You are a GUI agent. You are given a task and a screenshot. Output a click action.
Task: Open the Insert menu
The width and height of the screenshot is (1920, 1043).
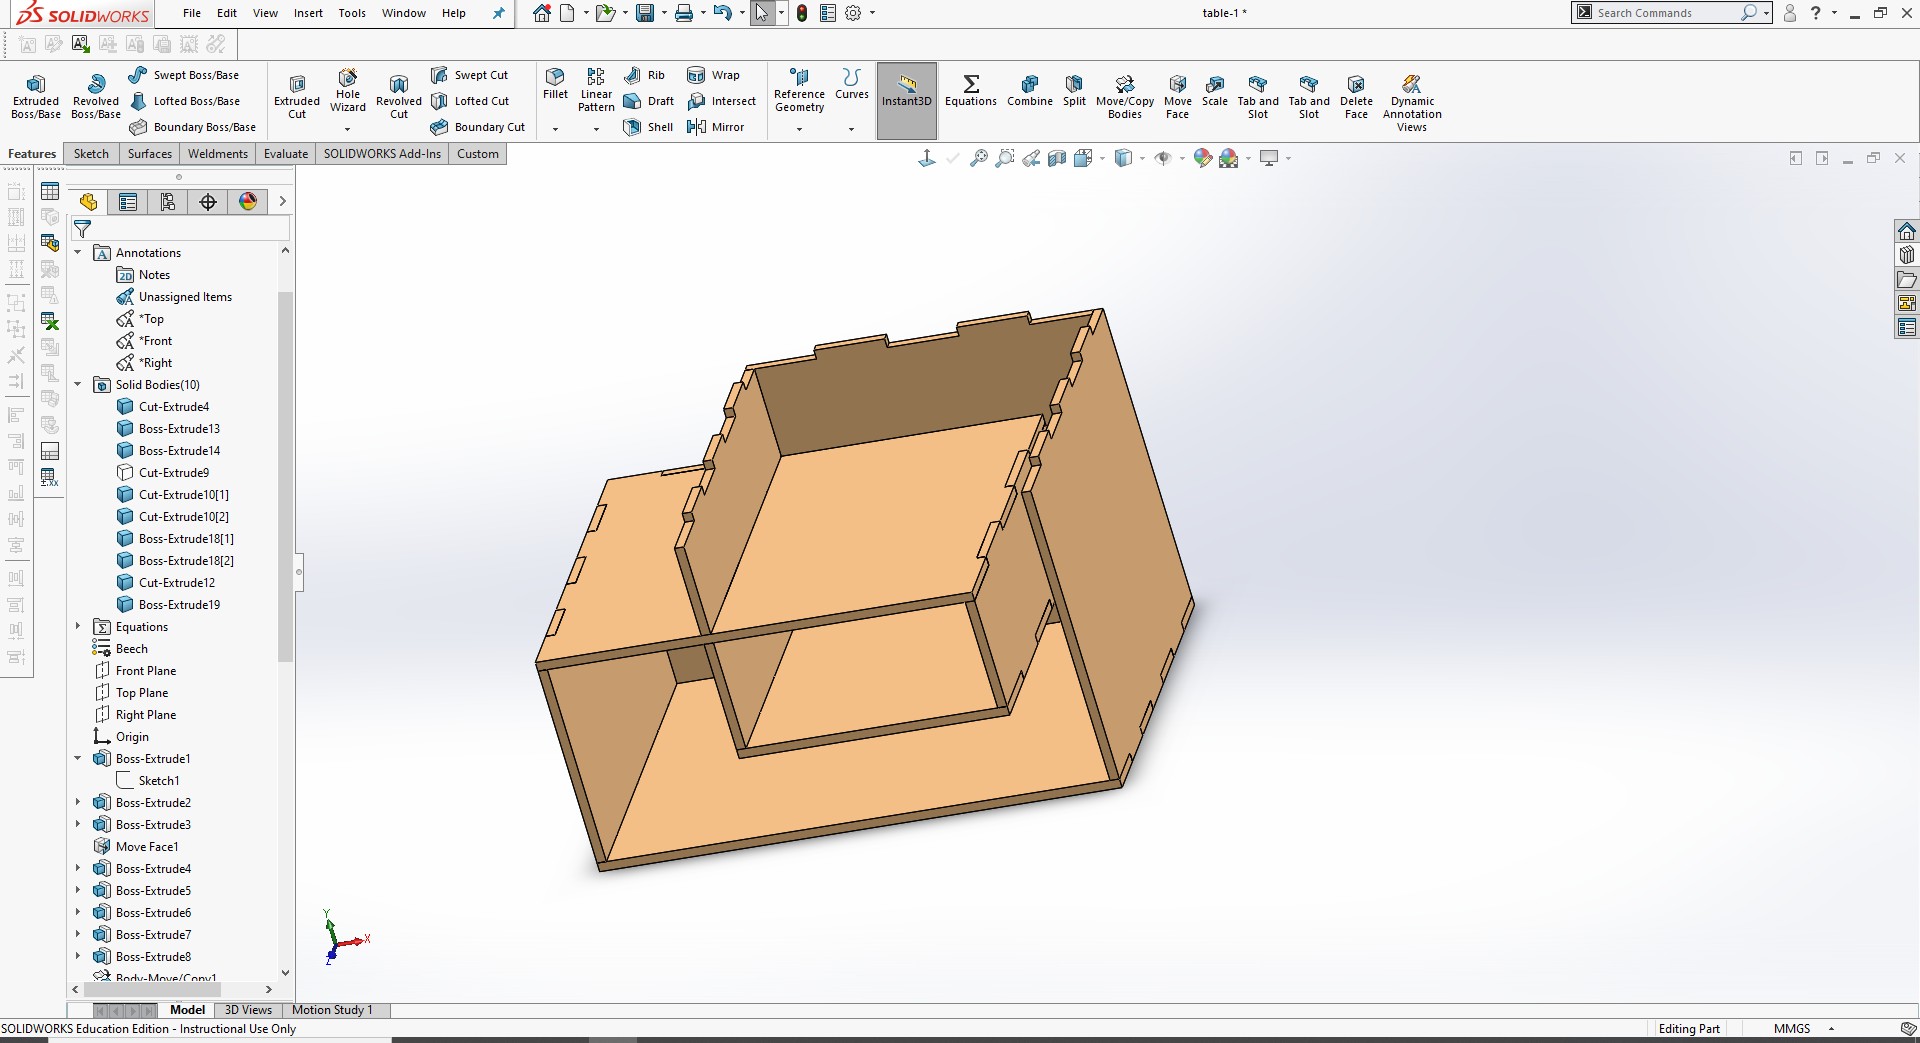pyautogui.click(x=308, y=13)
